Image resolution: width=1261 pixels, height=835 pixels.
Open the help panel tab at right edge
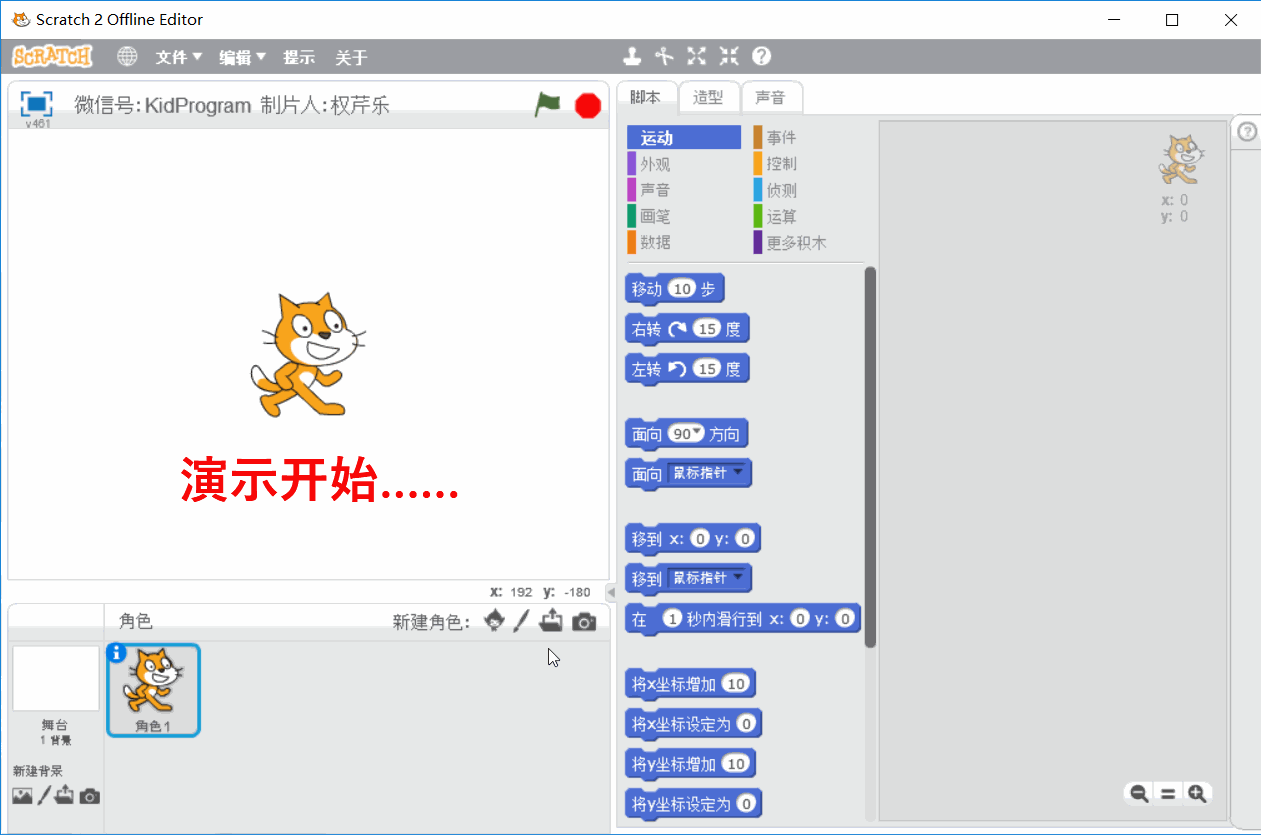(x=1246, y=132)
